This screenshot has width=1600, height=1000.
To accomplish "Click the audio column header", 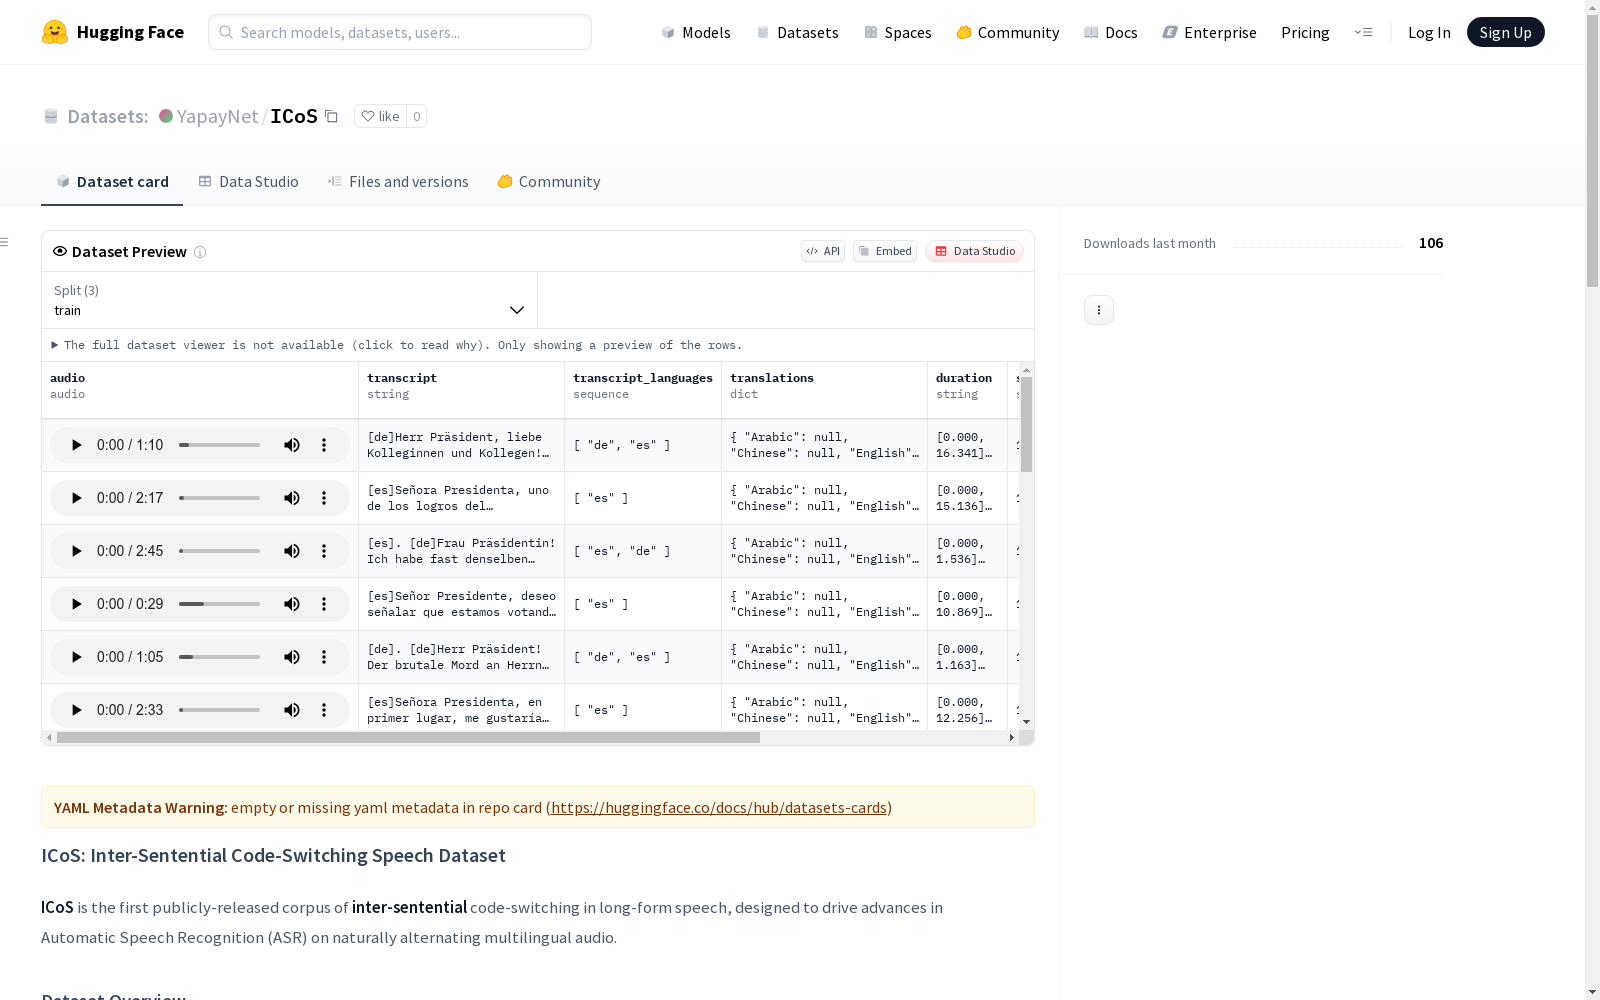I will point(200,390).
